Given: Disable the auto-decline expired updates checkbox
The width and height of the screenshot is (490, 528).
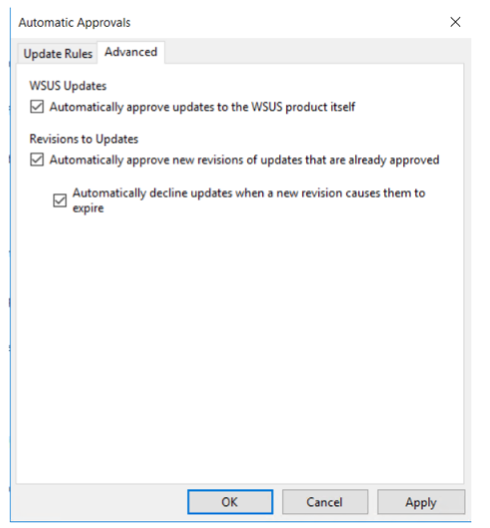Looking at the screenshot, I should click(60, 201).
